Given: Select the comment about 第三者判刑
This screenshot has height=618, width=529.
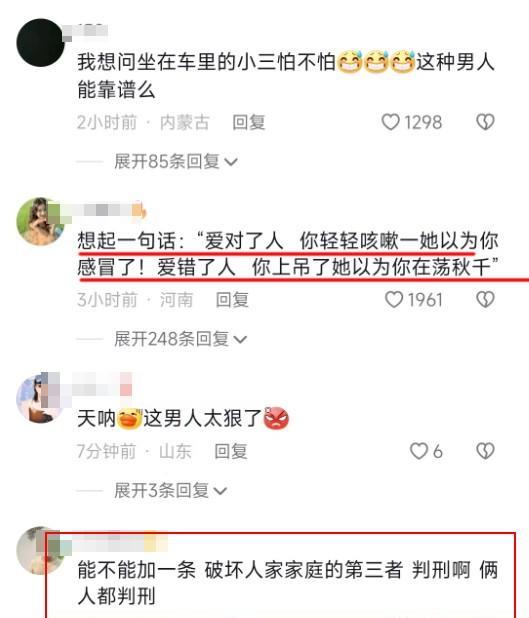Looking at the screenshot, I should point(288,583).
